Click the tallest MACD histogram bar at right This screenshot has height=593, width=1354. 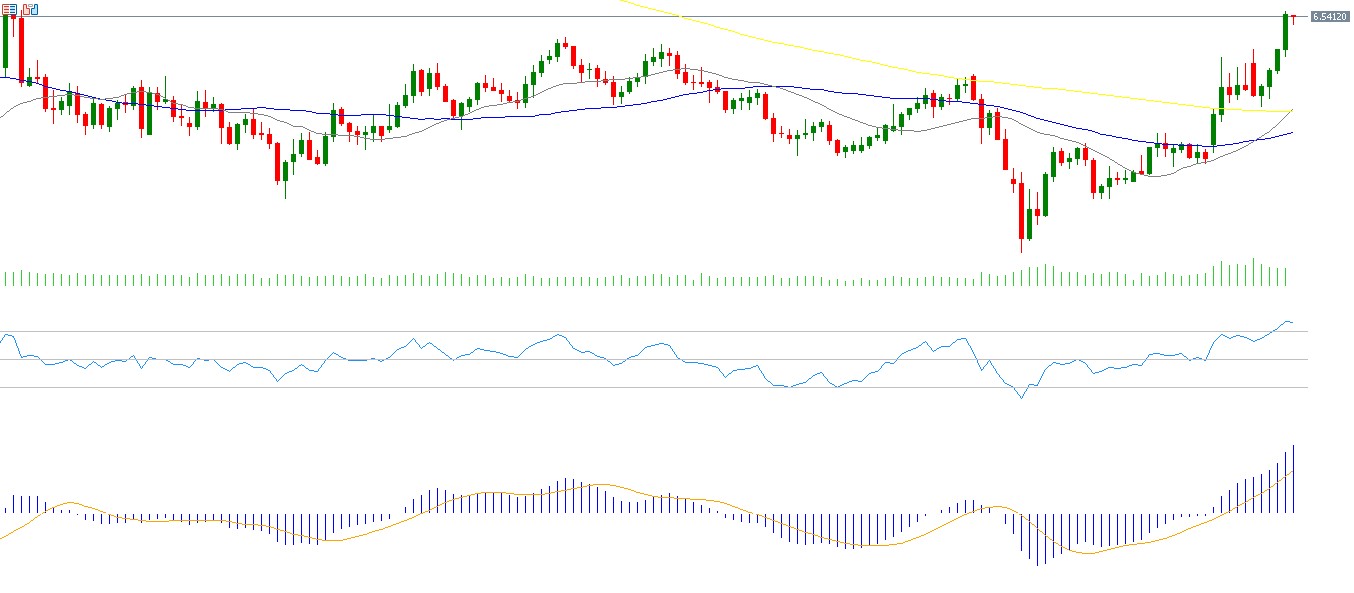tap(1293, 480)
